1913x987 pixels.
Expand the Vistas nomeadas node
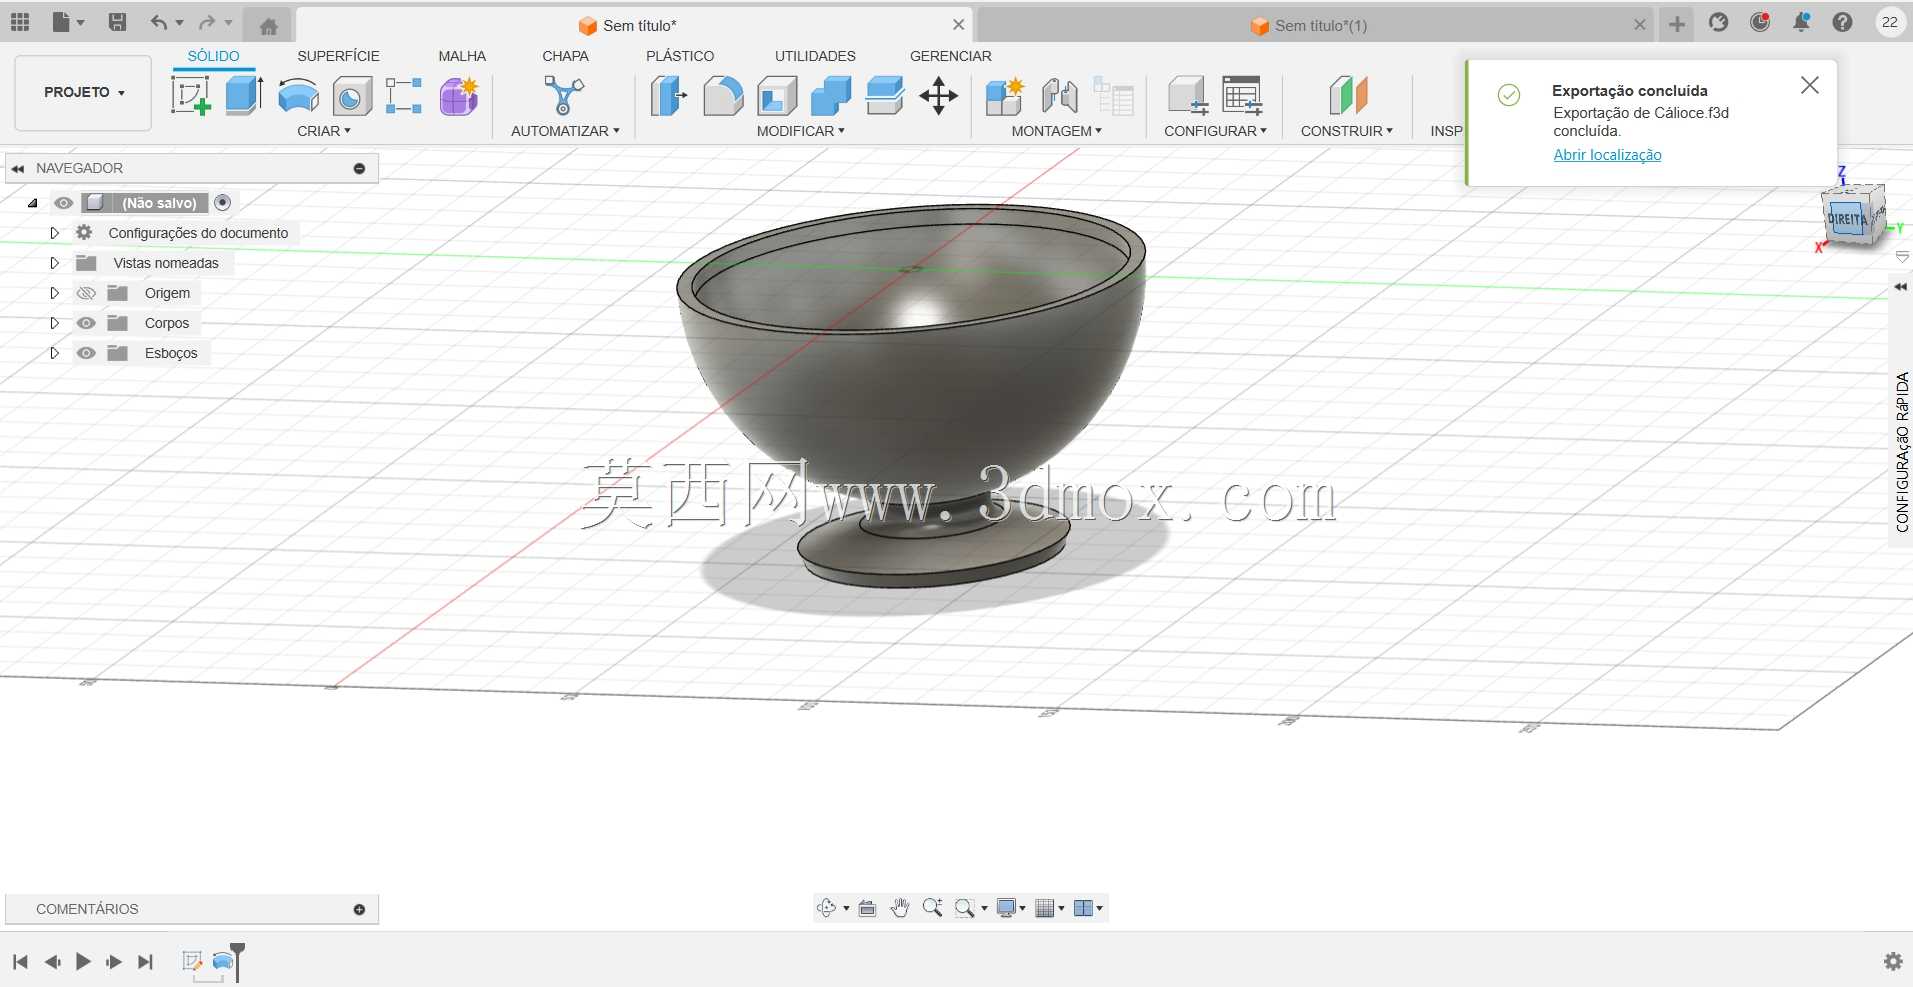(x=55, y=263)
